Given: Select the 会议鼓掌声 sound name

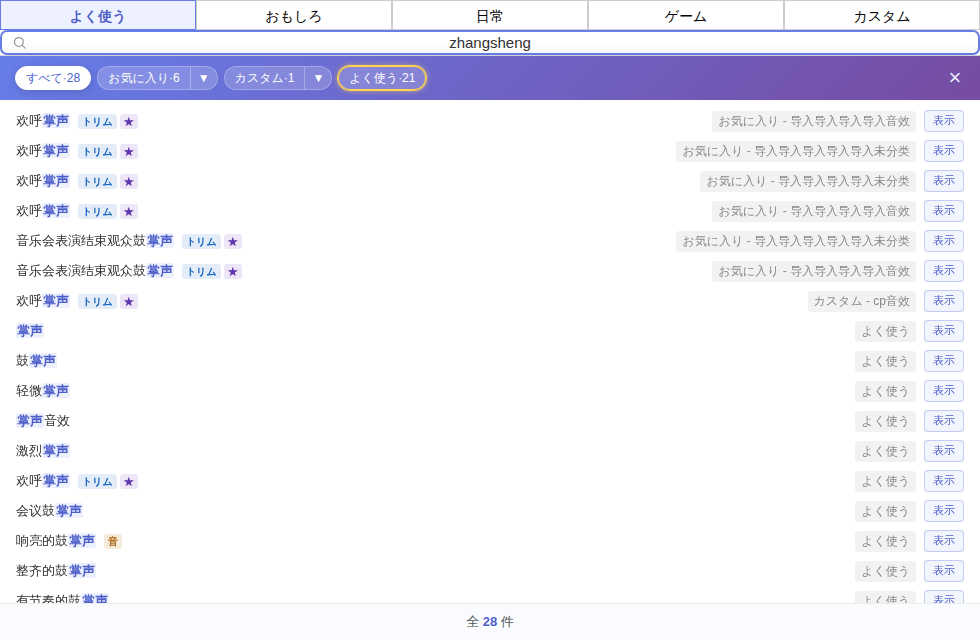Looking at the screenshot, I should tap(49, 511).
